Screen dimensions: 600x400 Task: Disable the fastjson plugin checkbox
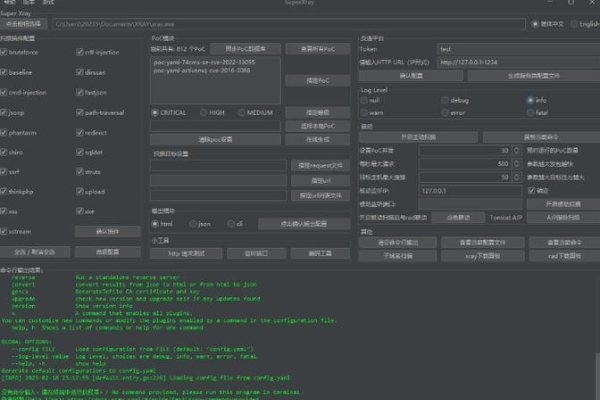pyautogui.click(x=80, y=93)
